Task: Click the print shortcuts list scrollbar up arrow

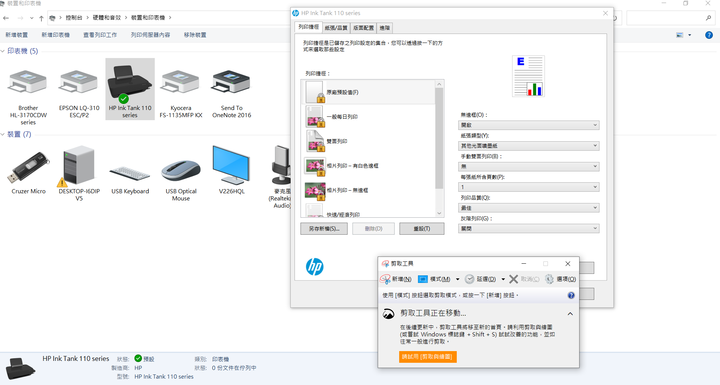Action: 439,84
